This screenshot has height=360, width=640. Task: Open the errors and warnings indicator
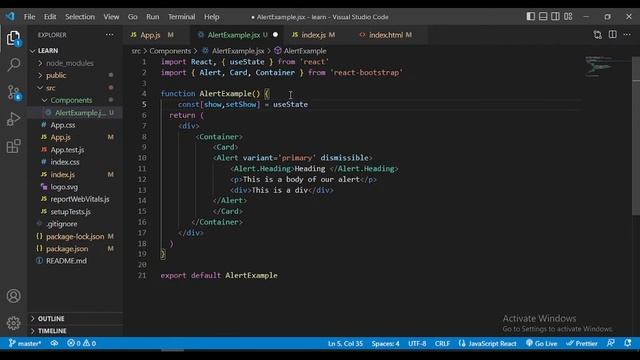[81, 344]
